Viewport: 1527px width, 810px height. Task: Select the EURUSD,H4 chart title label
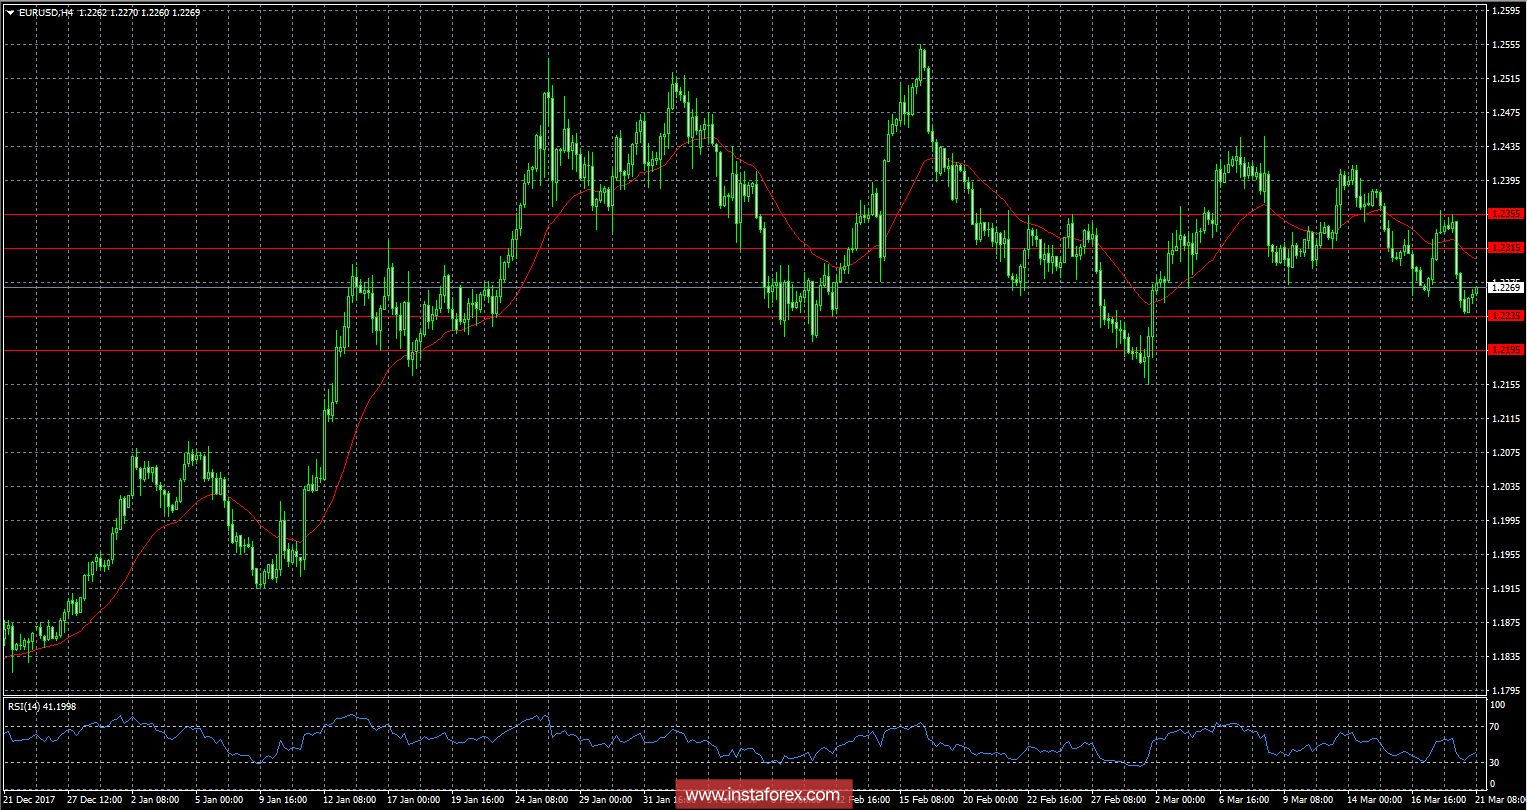47,14
